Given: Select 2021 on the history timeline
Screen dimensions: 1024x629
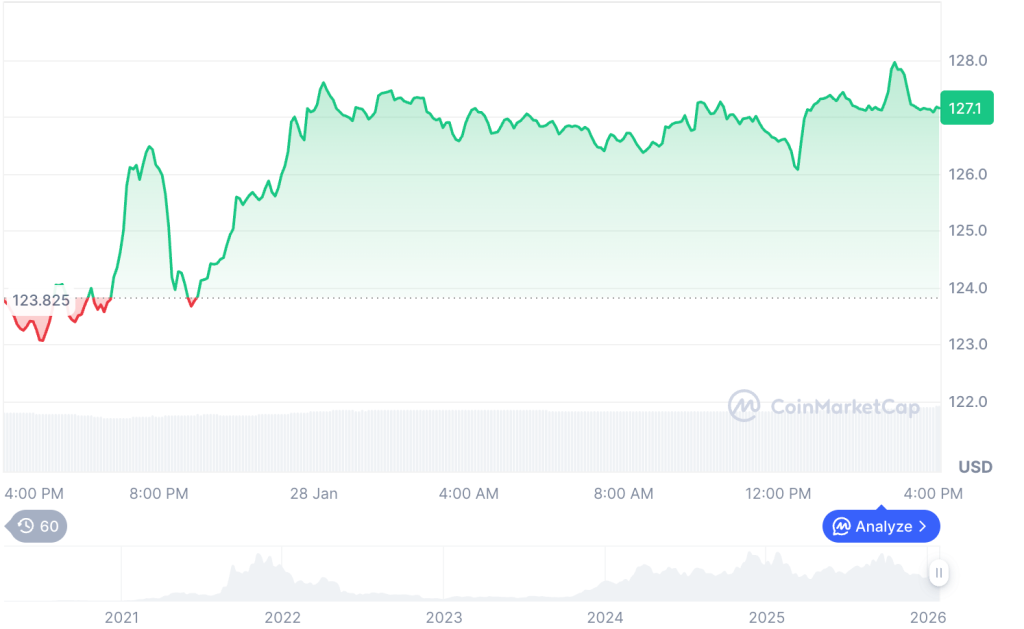Looking at the screenshot, I should [121, 617].
